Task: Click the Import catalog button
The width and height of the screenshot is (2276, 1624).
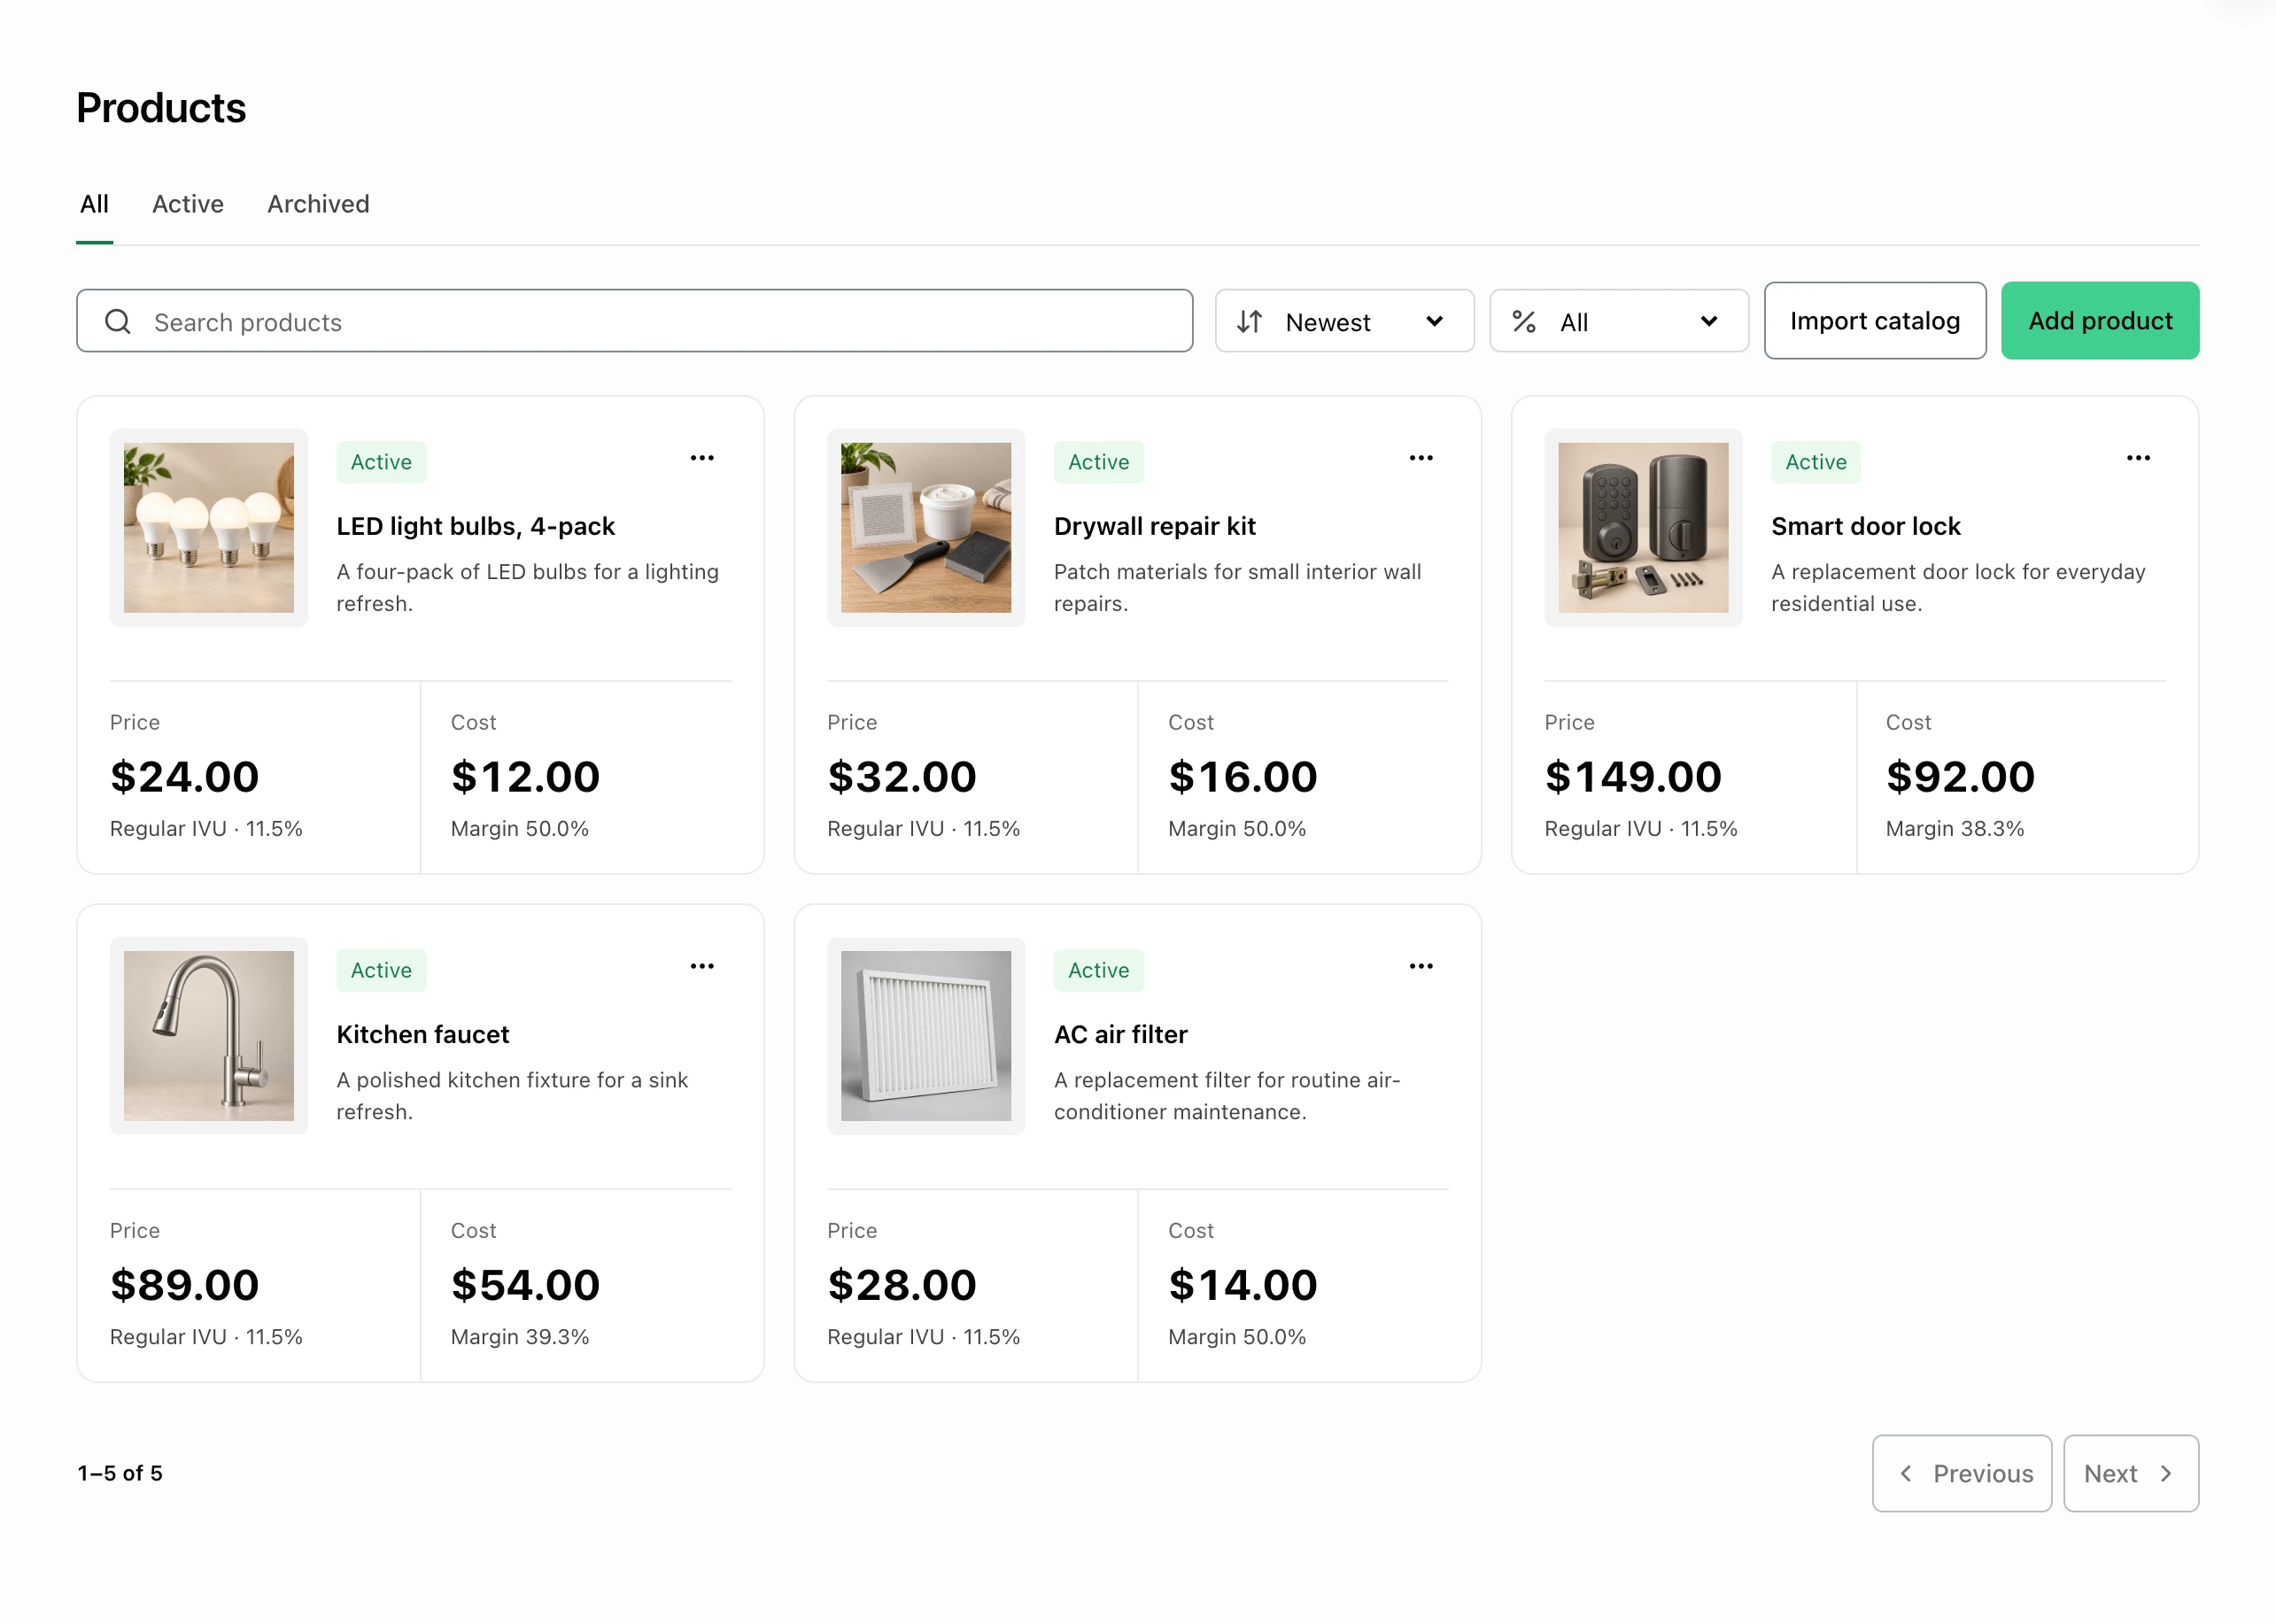Action: point(1875,321)
